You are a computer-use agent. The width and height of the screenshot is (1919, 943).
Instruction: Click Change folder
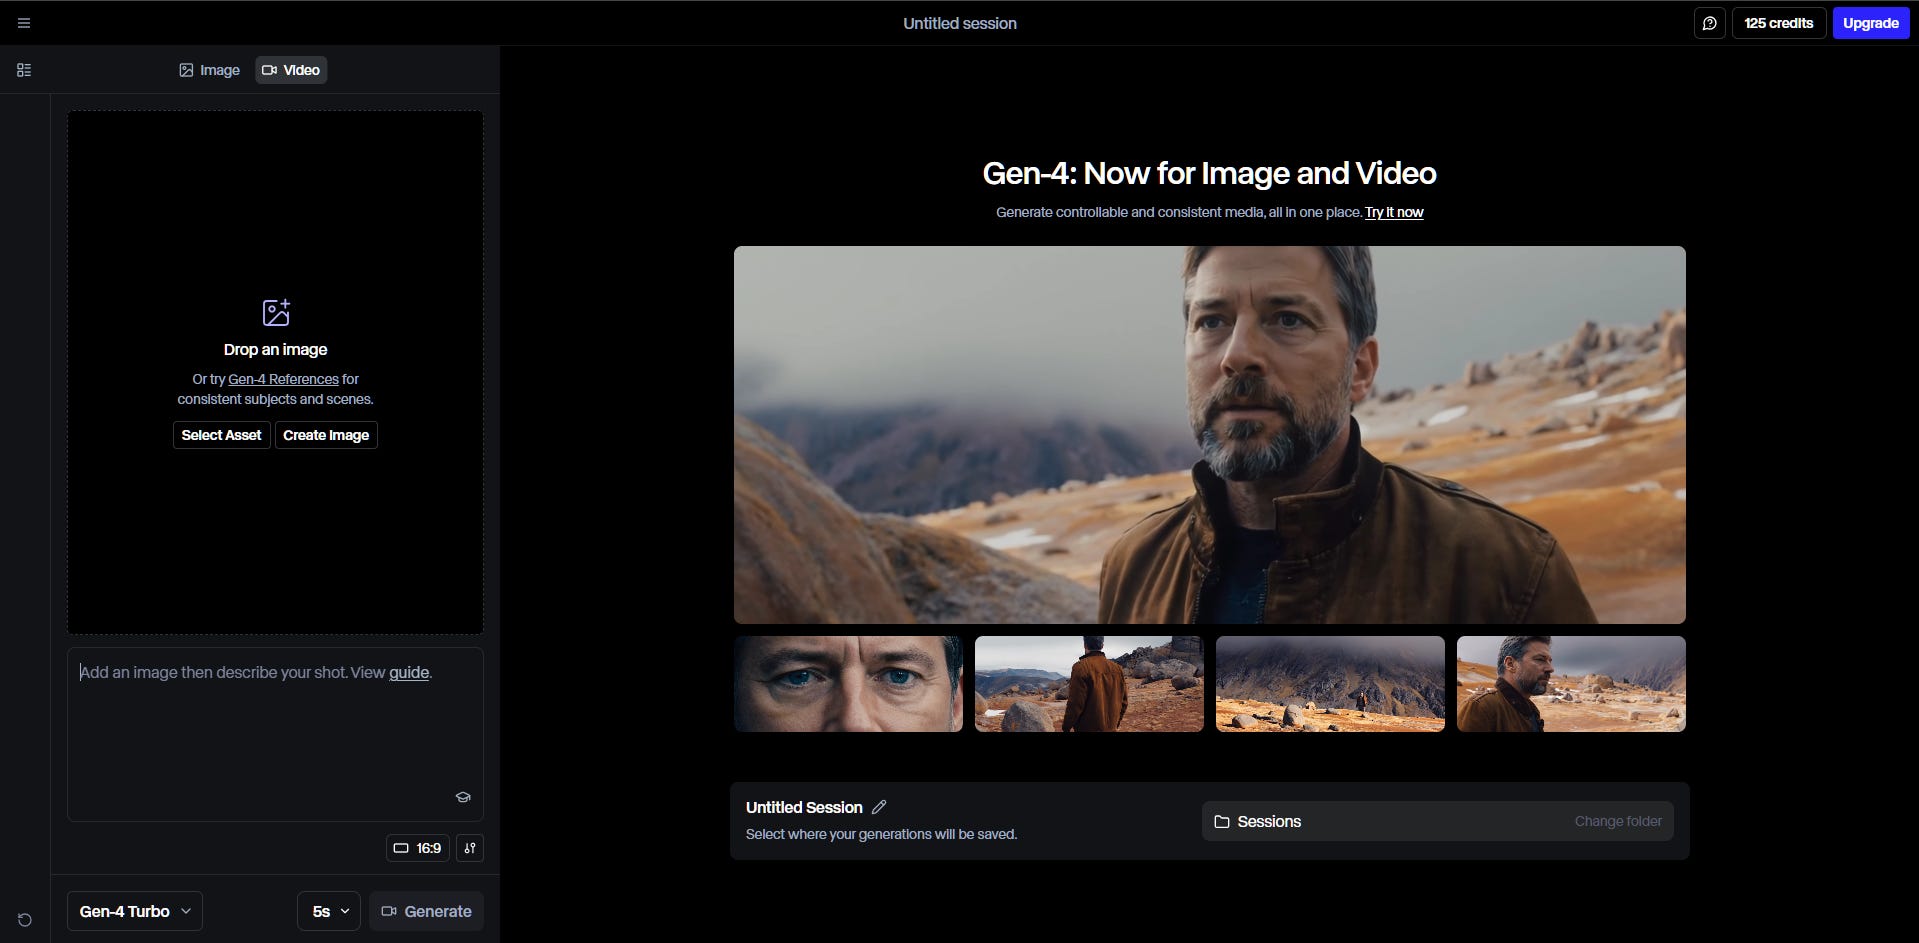1618,821
